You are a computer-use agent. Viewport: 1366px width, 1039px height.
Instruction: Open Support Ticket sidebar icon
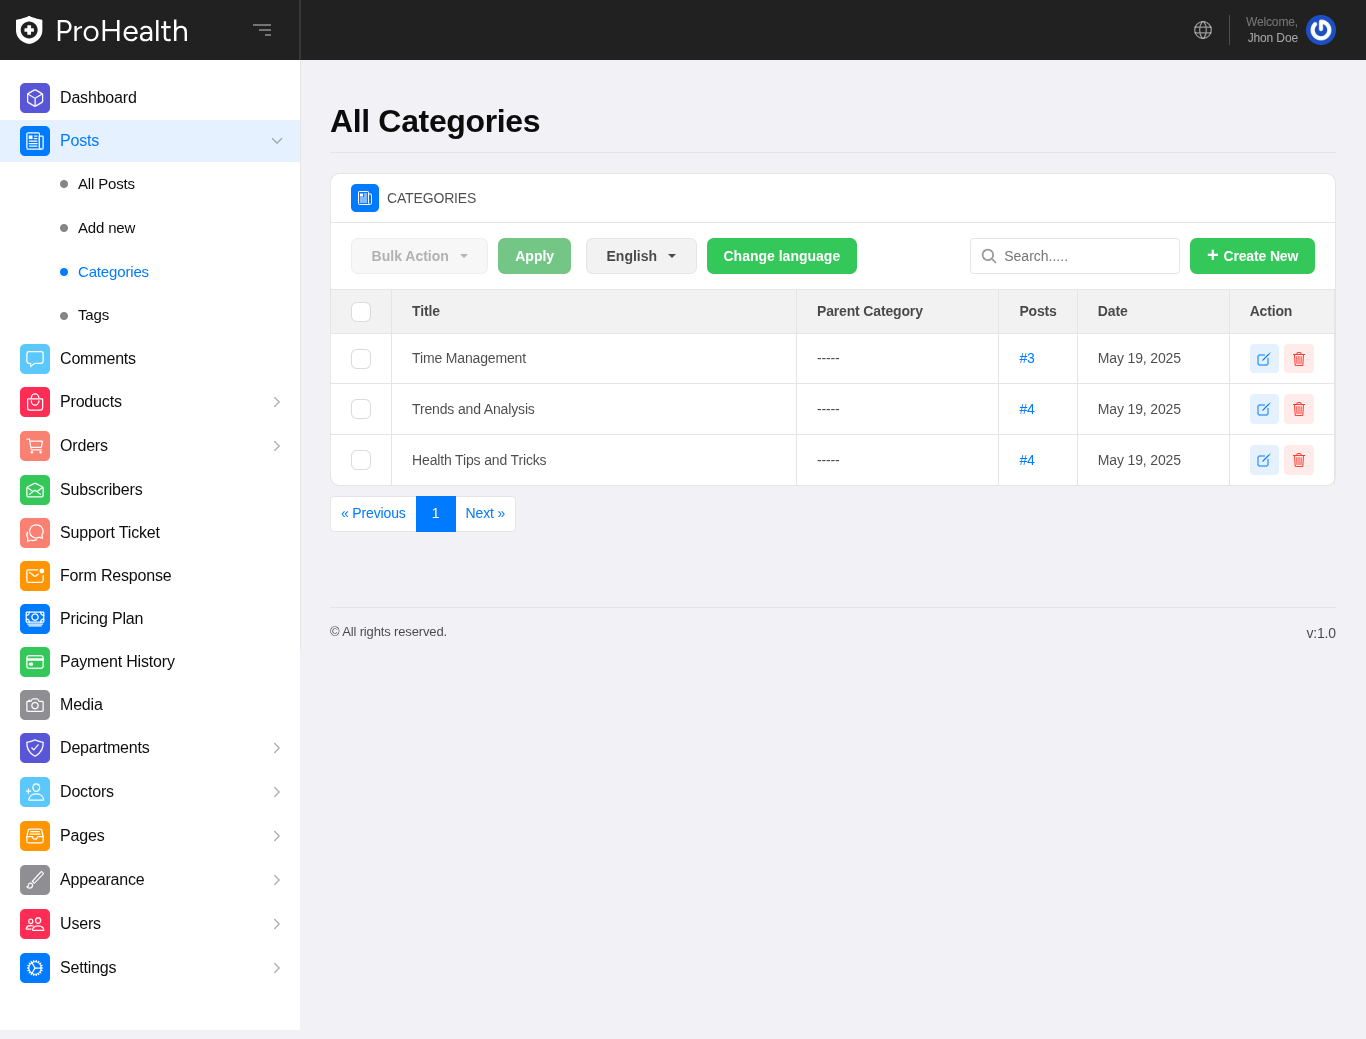point(35,533)
